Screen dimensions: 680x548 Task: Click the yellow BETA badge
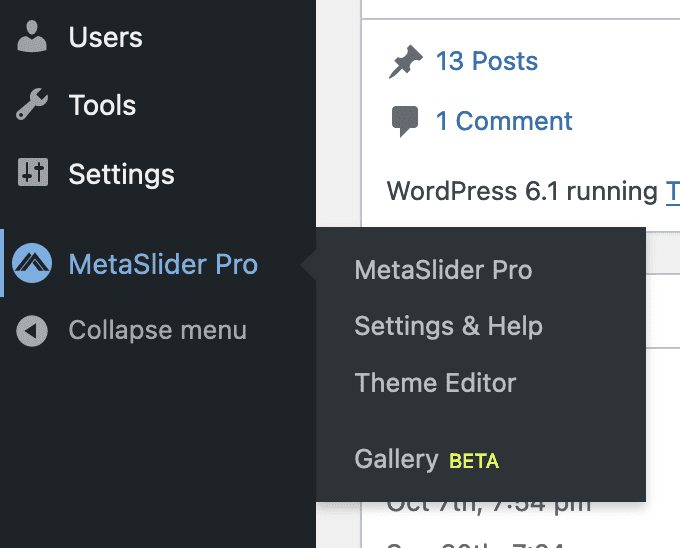[474, 461]
